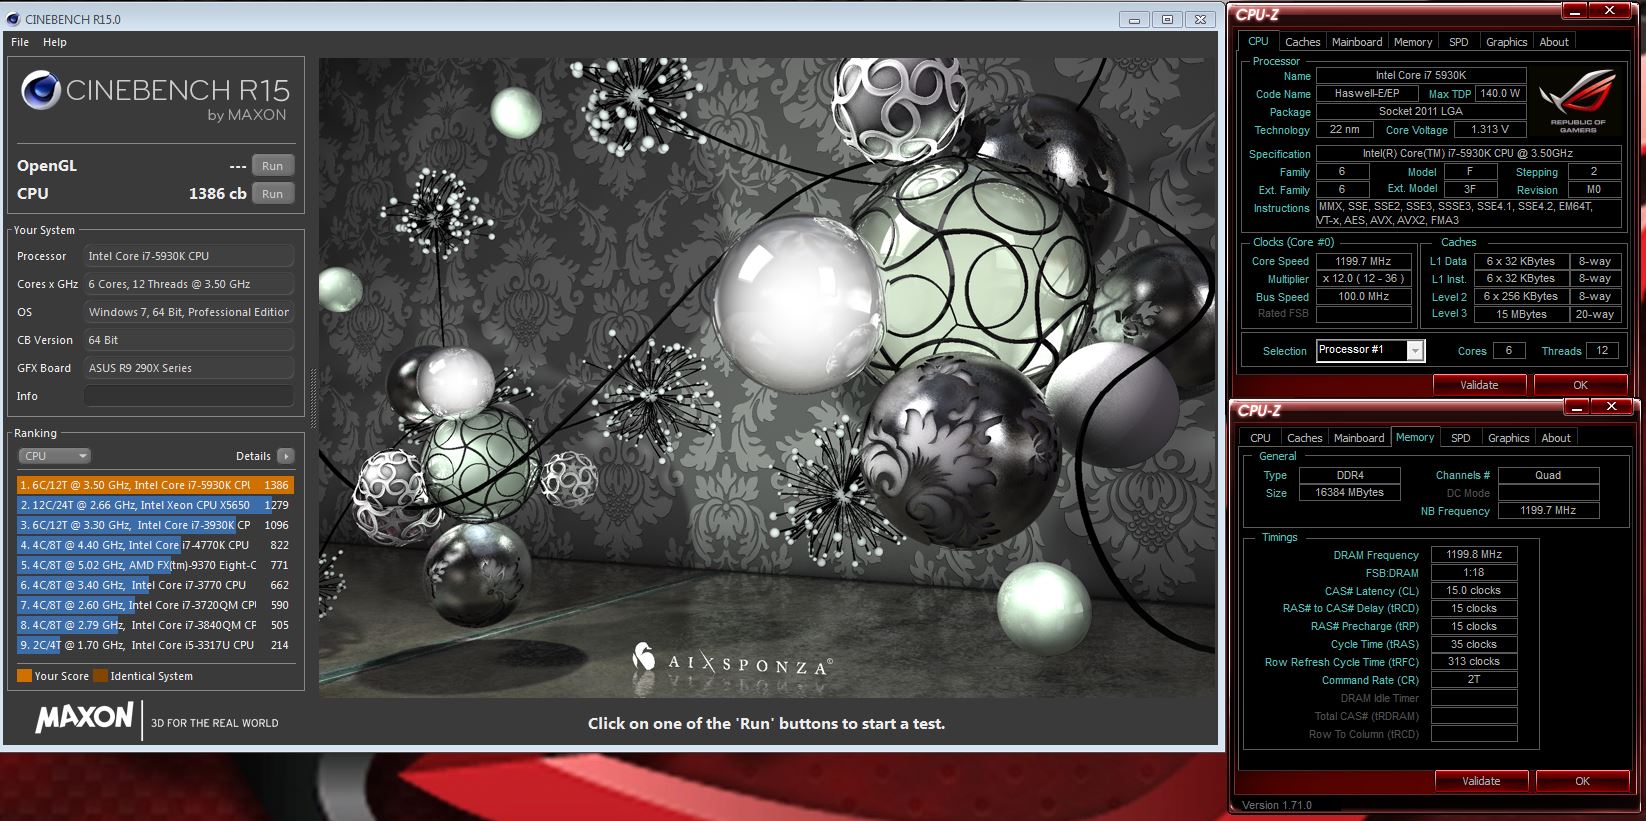Click OK in upper CPU-Z window
The image size is (1646, 821).
pyautogui.click(x=1580, y=385)
